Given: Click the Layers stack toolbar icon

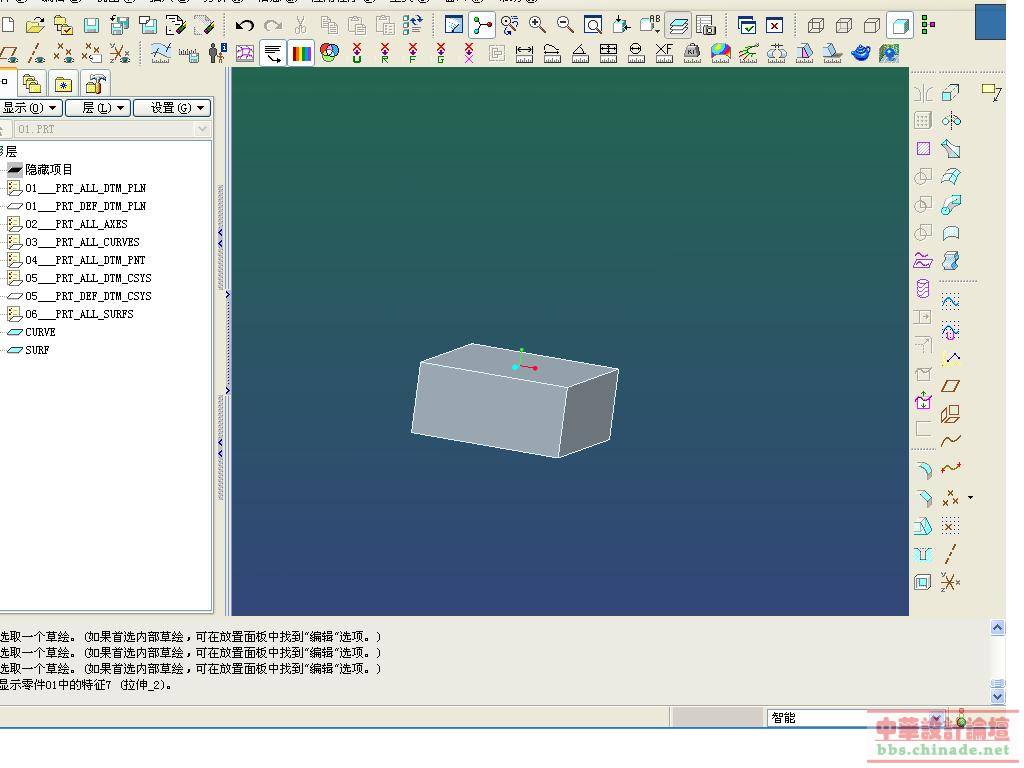Looking at the screenshot, I should pos(679,26).
